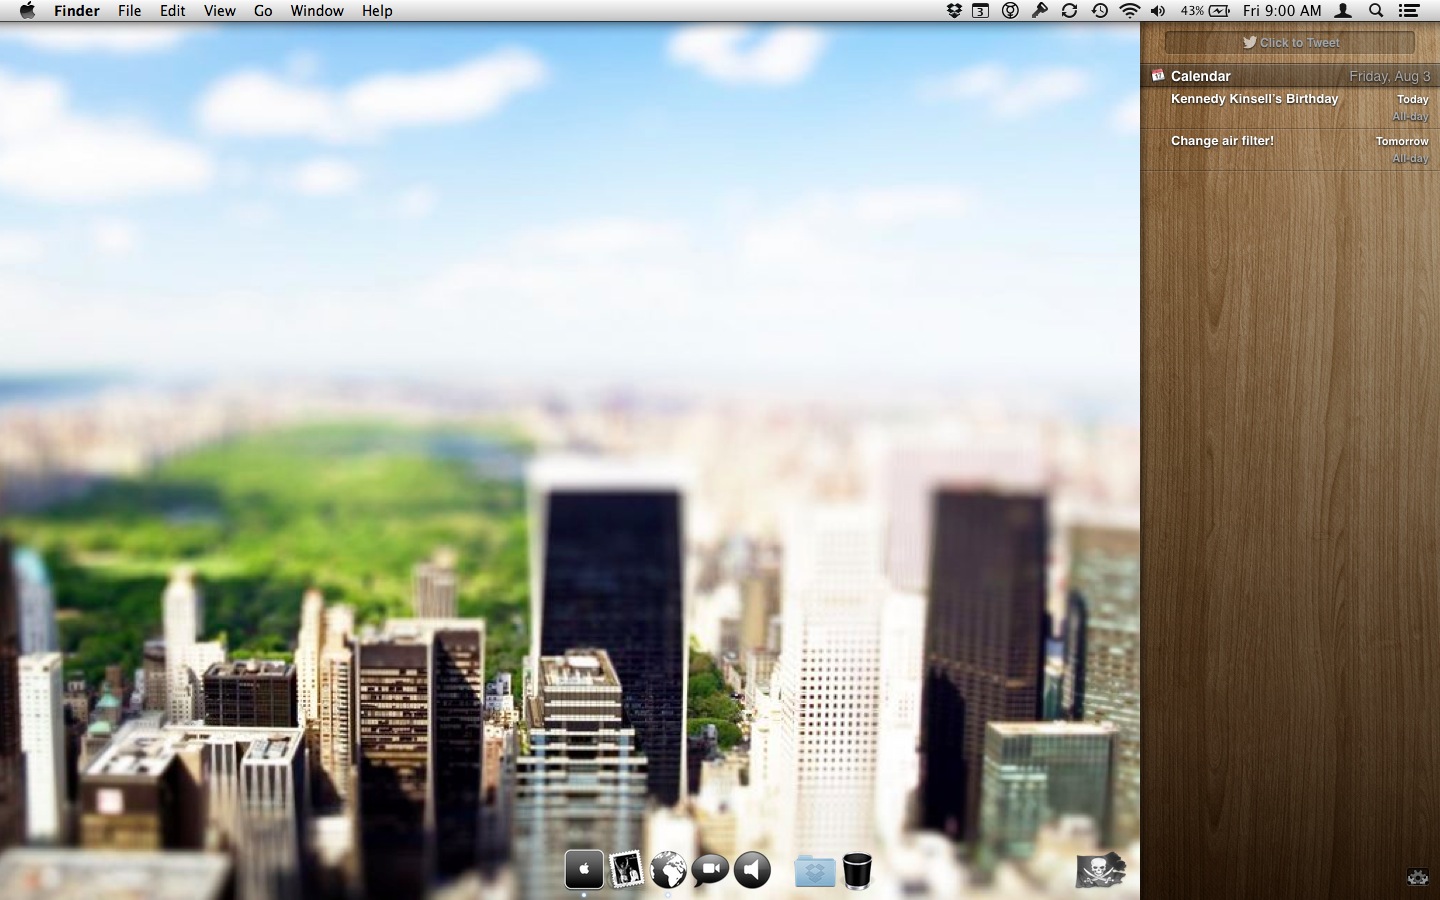This screenshot has width=1440, height=900.
Task: Click the Fri 9:00 AM clock
Action: pyautogui.click(x=1282, y=11)
